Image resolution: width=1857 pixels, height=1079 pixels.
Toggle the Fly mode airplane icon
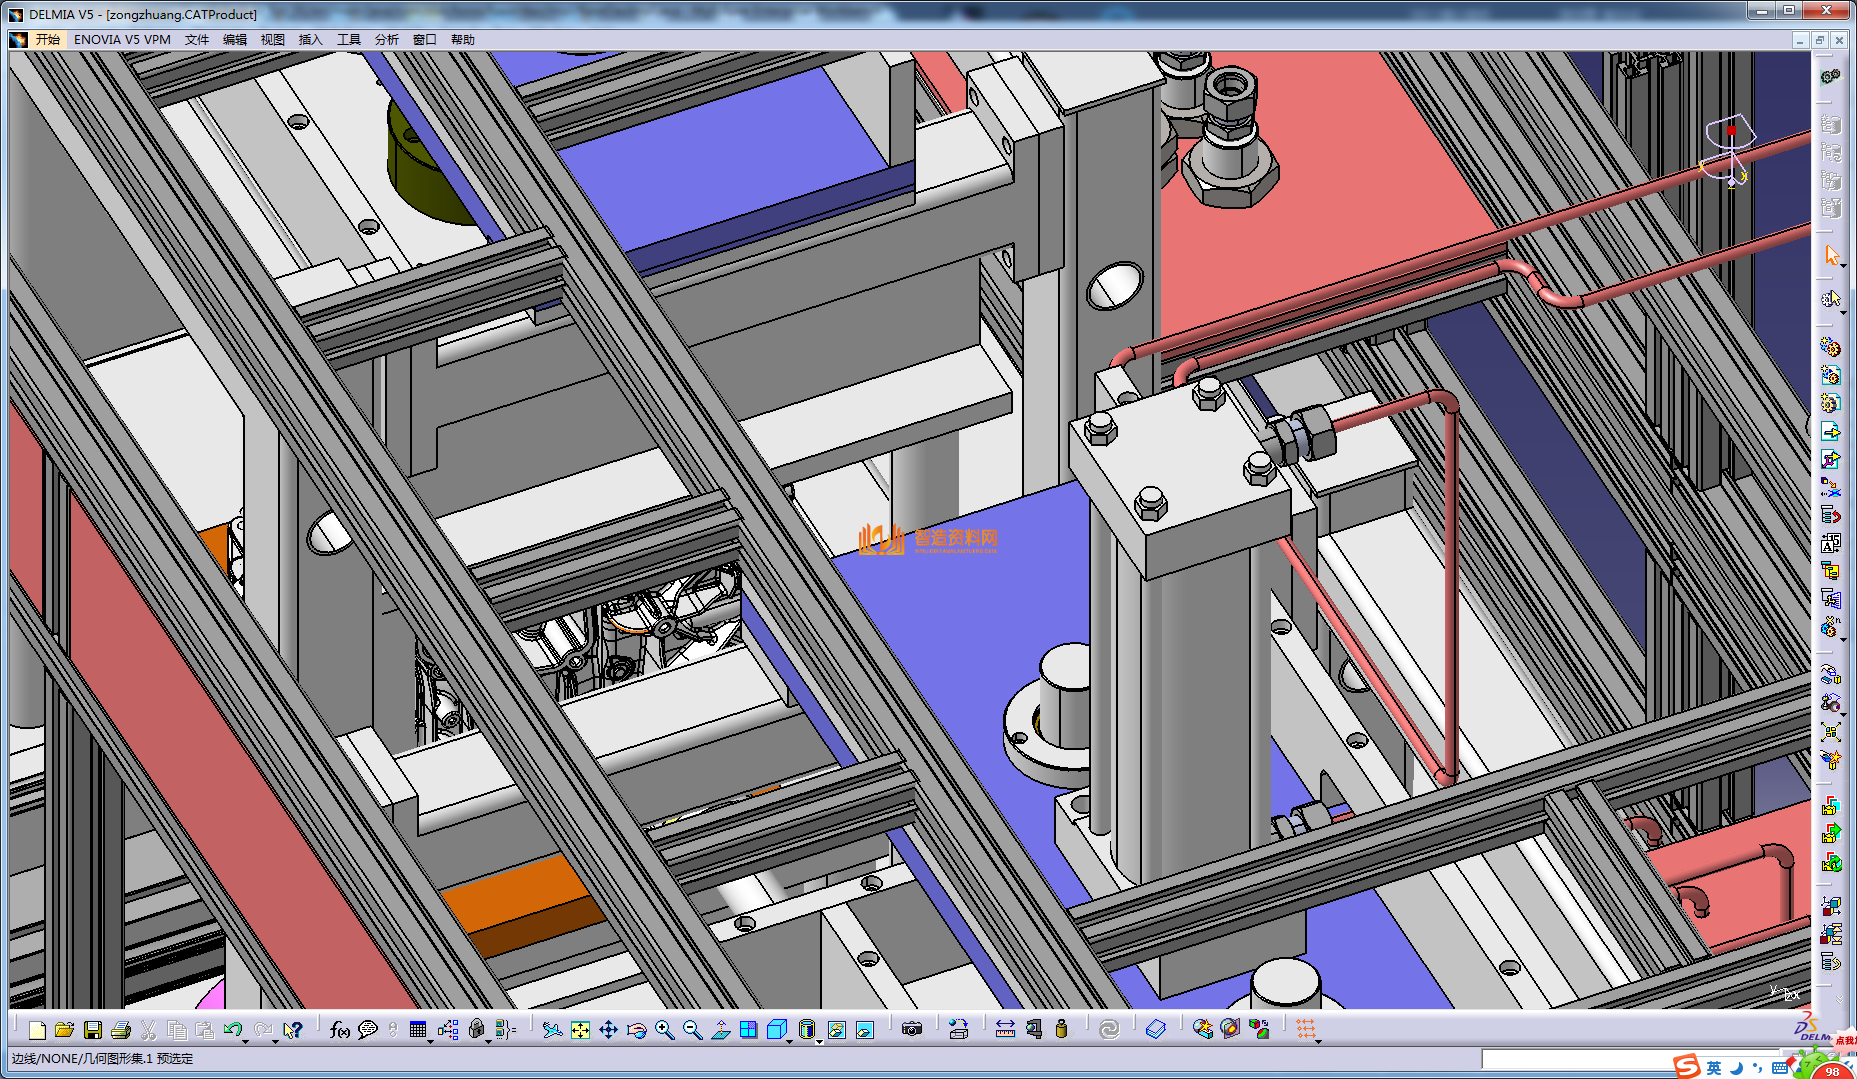pyautogui.click(x=551, y=1030)
